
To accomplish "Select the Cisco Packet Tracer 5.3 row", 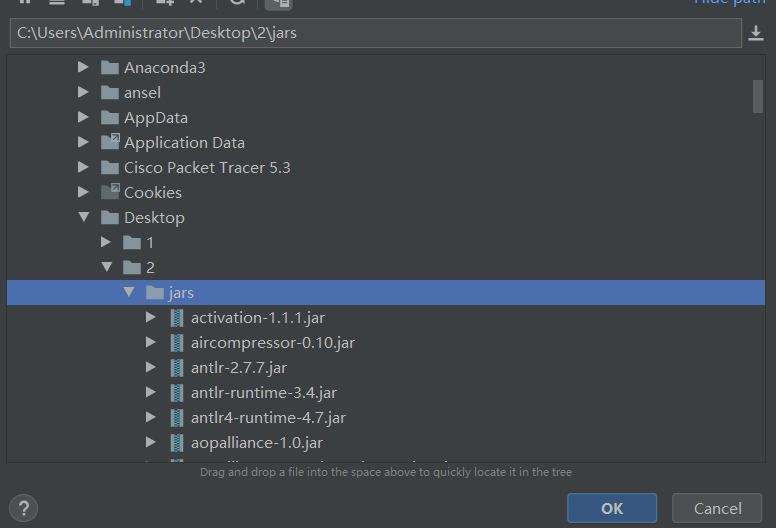I will (x=386, y=167).
